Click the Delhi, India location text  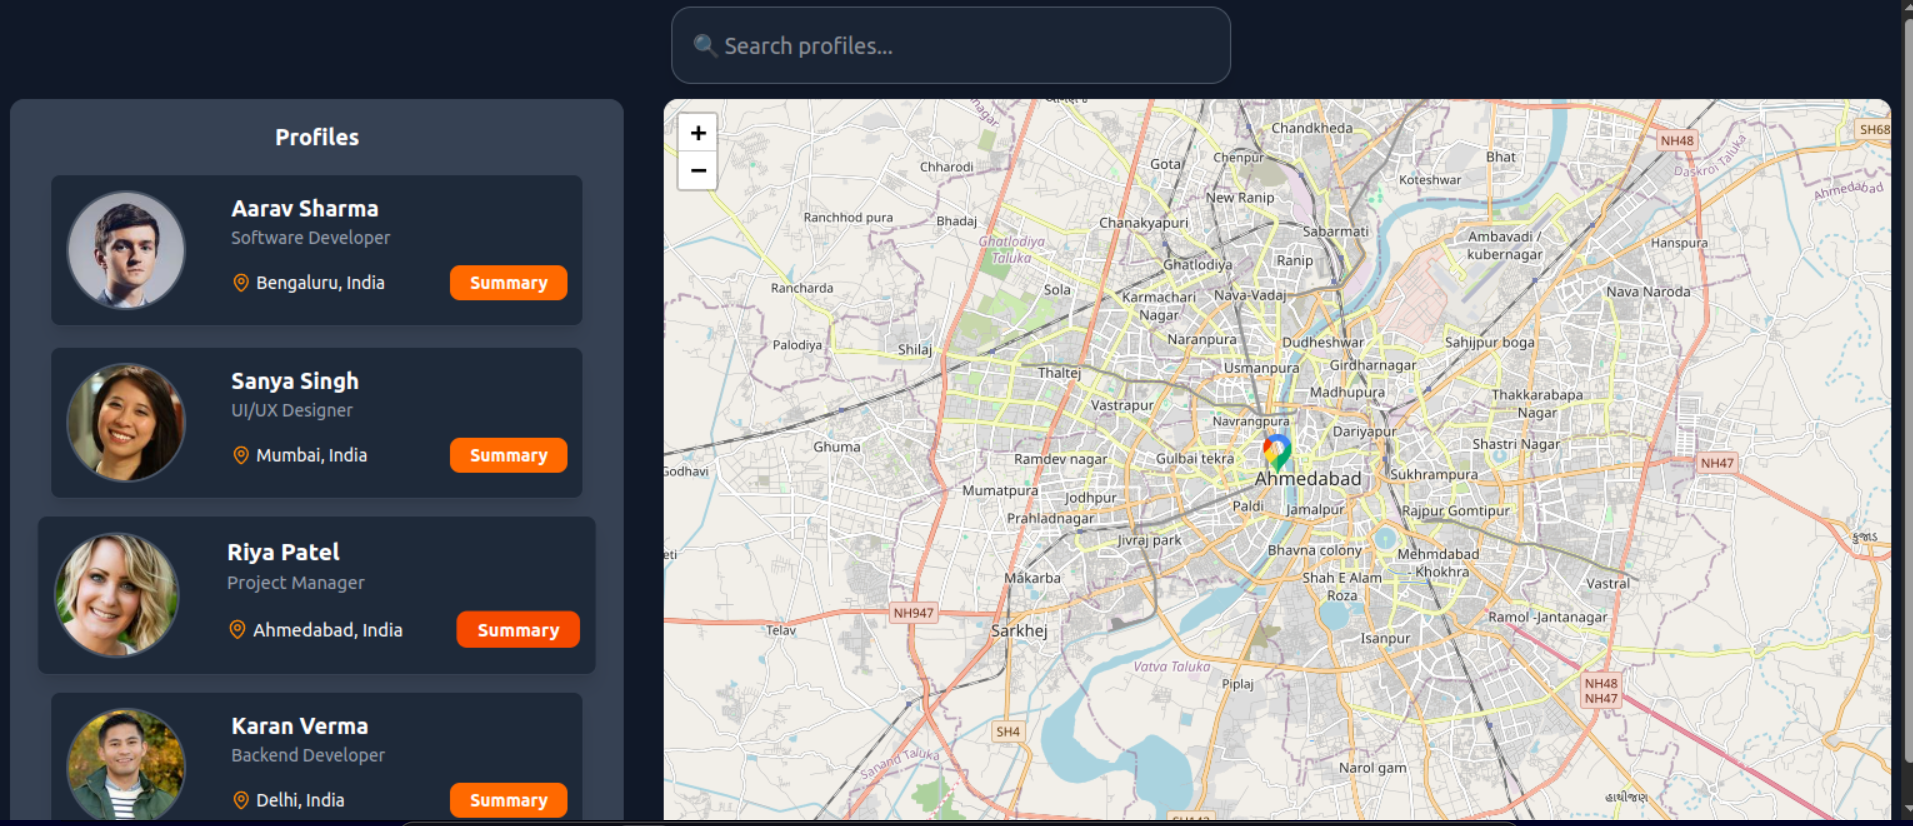pos(300,800)
